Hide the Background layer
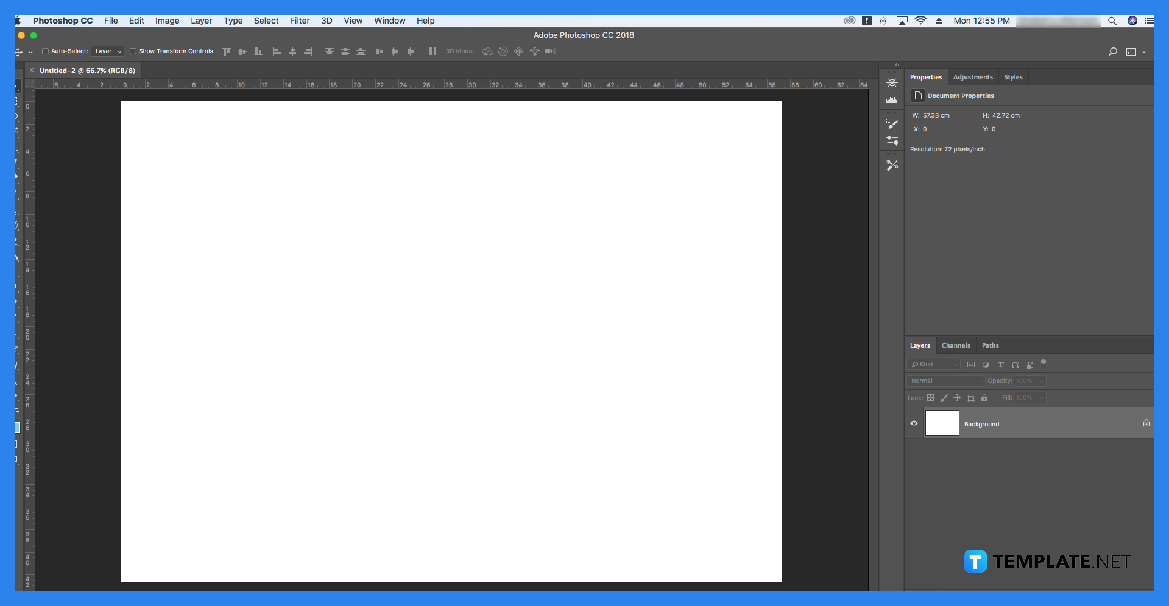 coord(913,423)
